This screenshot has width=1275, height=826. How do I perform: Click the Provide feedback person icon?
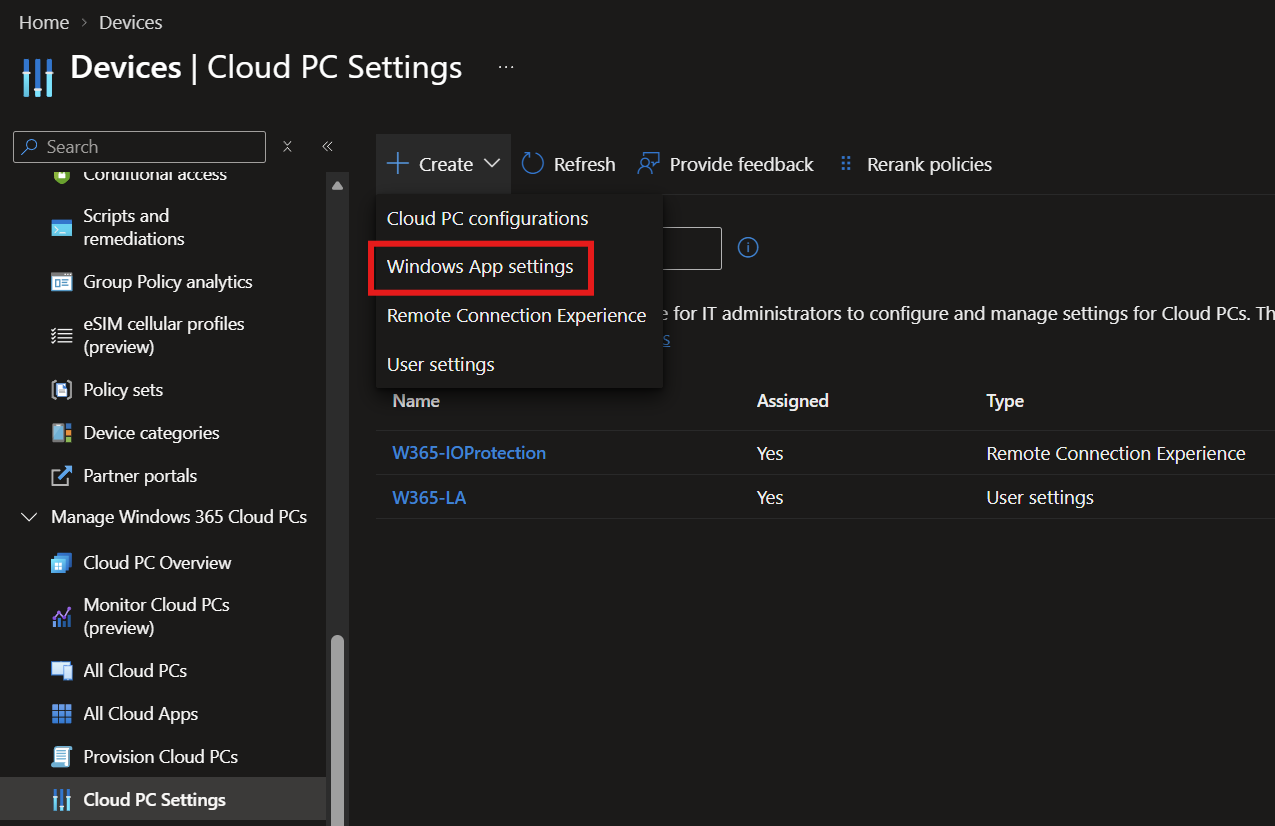pyautogui.click(x=649, y=164)
